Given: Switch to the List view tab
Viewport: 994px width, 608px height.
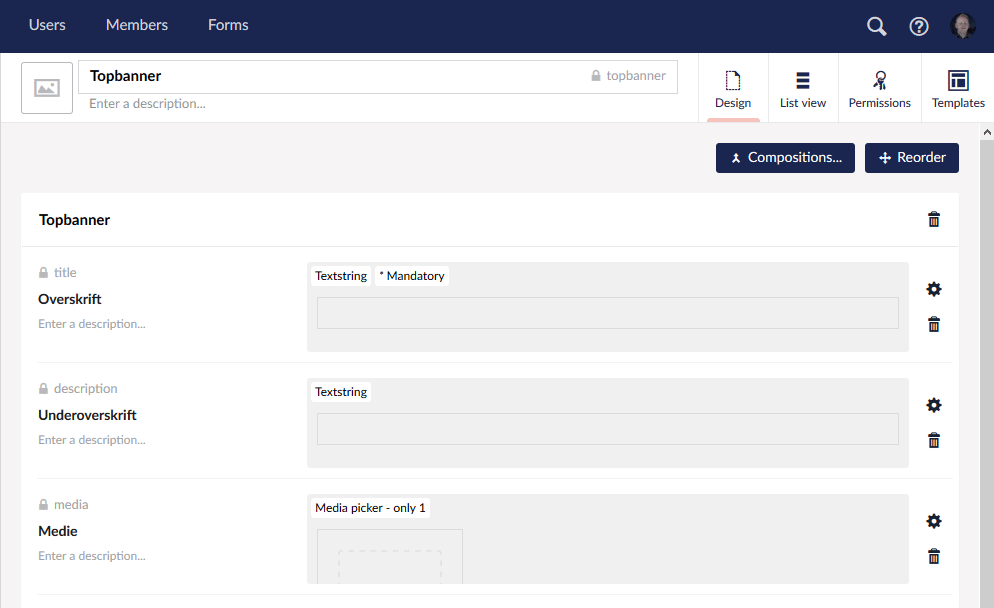Looking at the screenshot, I should coord(803,88).
